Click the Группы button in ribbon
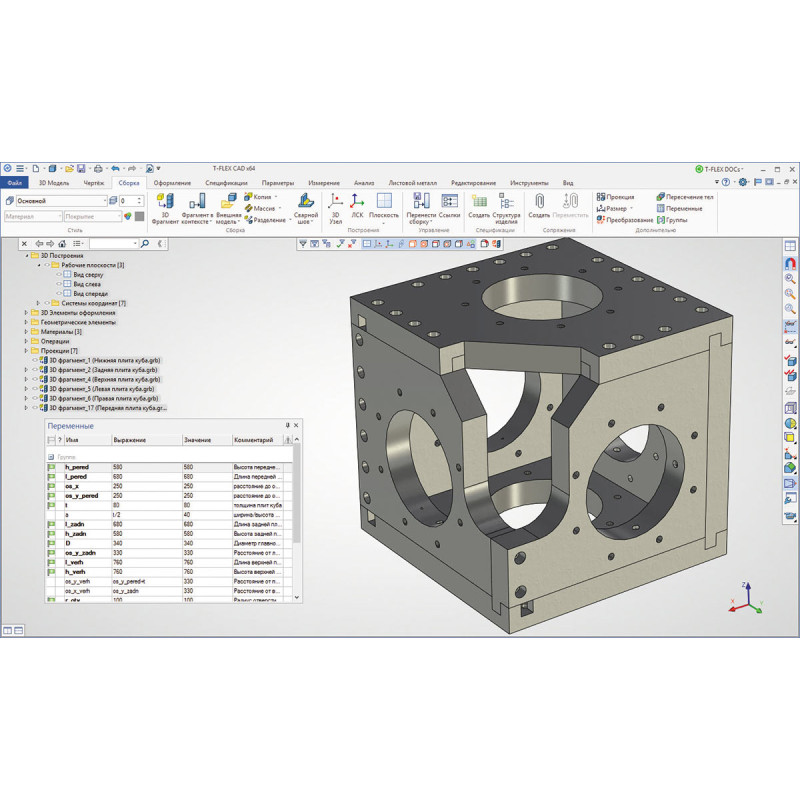 click(677, 220)
